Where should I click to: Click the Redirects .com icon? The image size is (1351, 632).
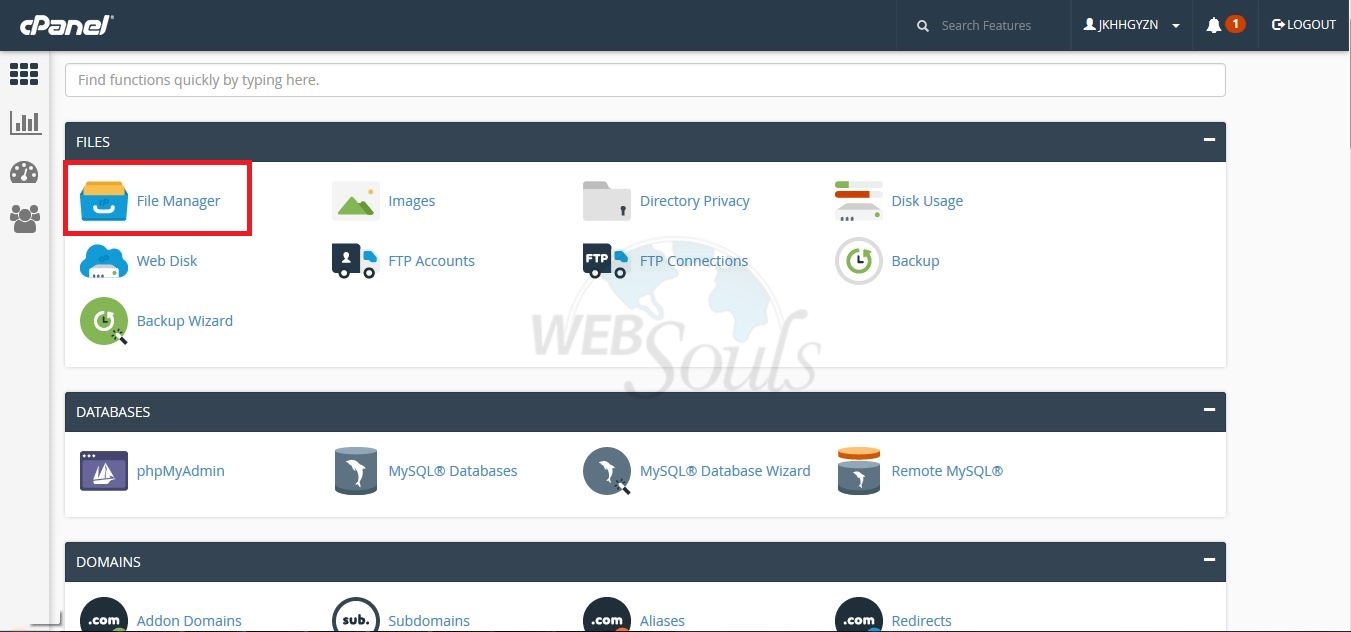(859, 615)
